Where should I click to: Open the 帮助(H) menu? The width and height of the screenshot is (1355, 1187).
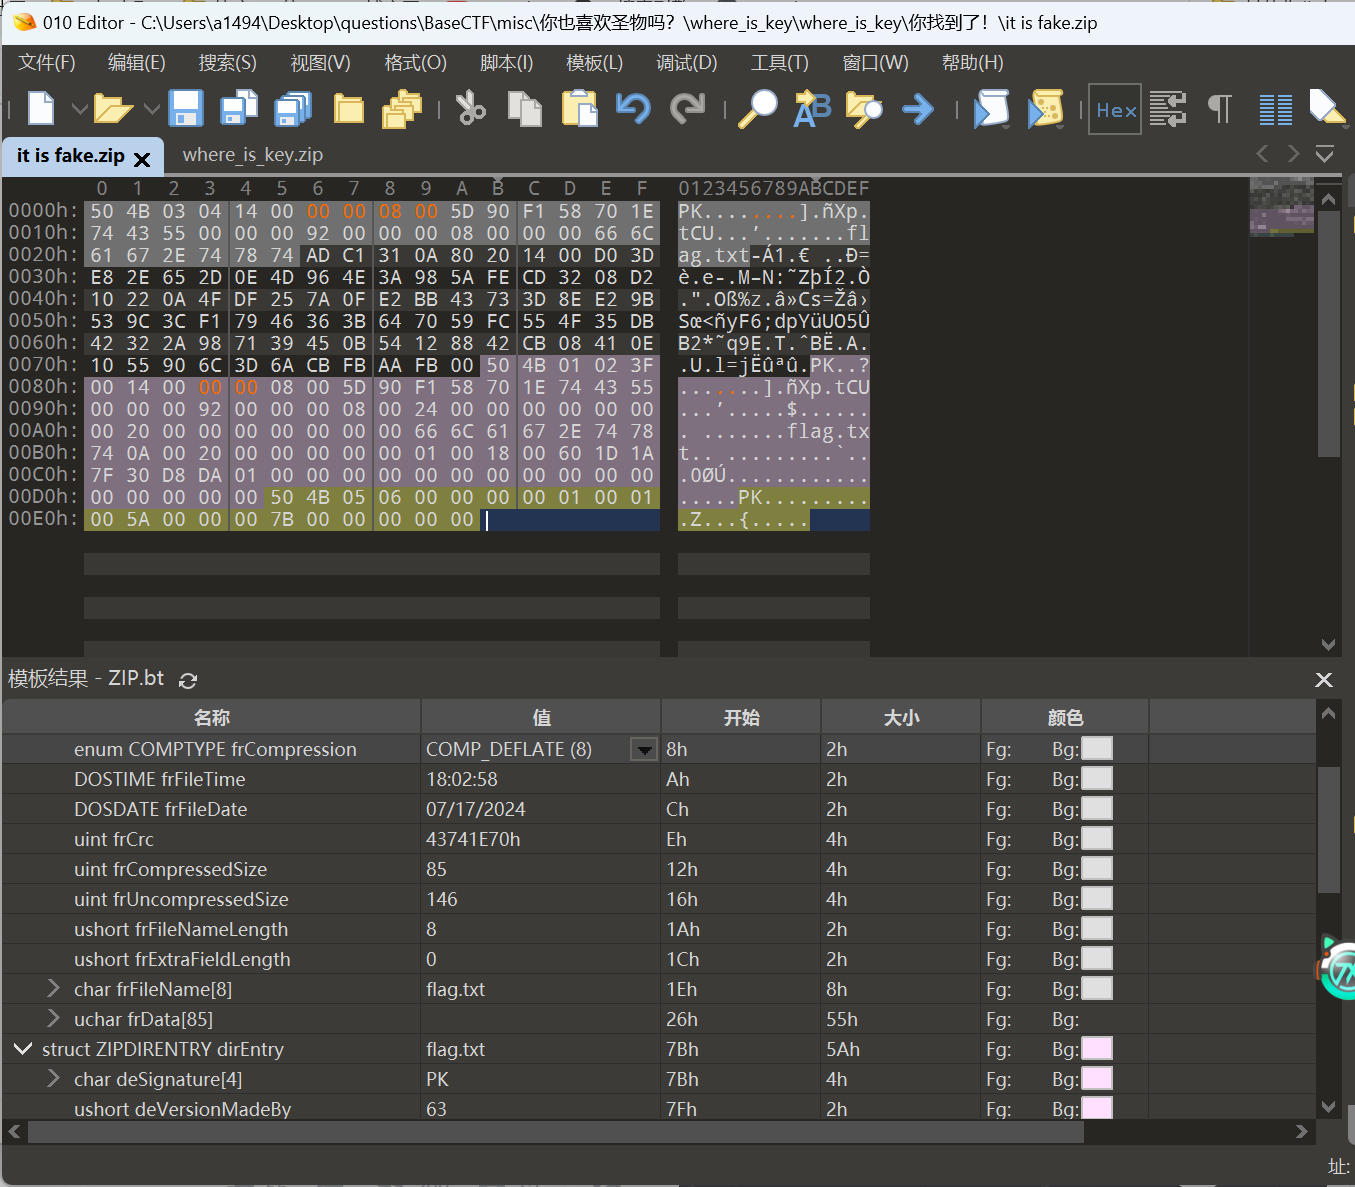point(973,63)
